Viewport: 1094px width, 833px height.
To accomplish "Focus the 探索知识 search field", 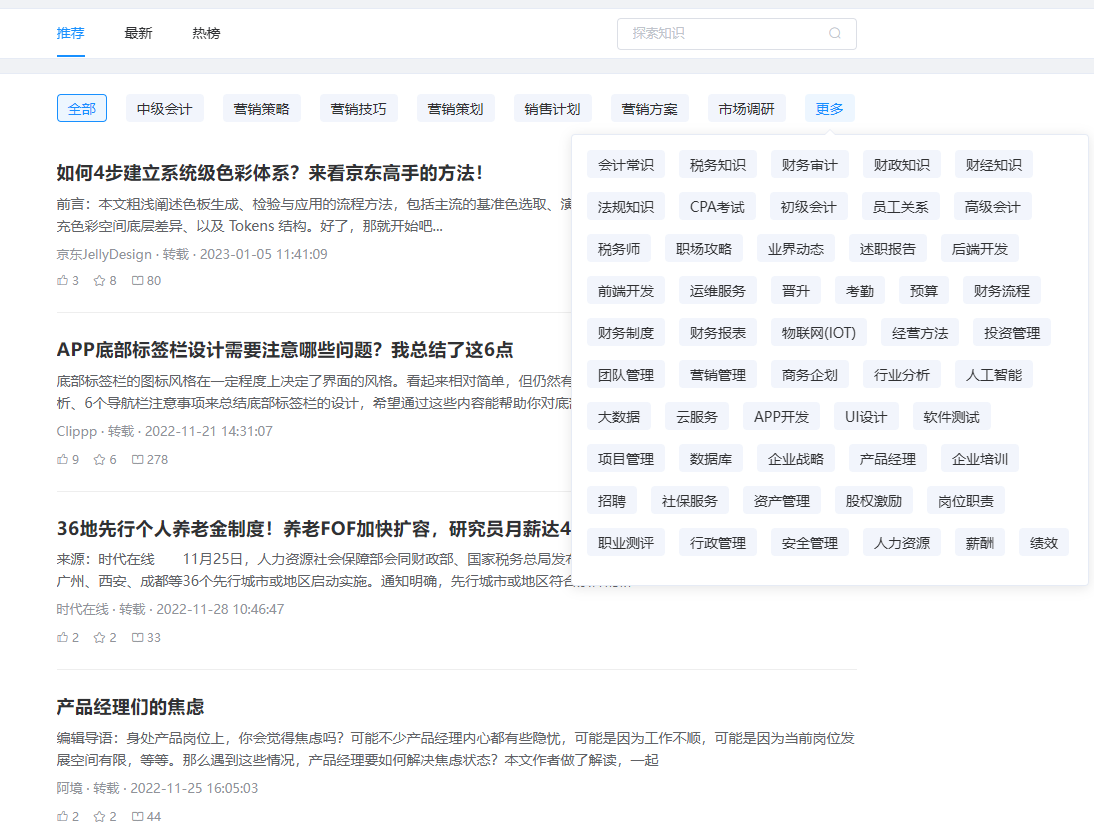I will tap(737, 33).
